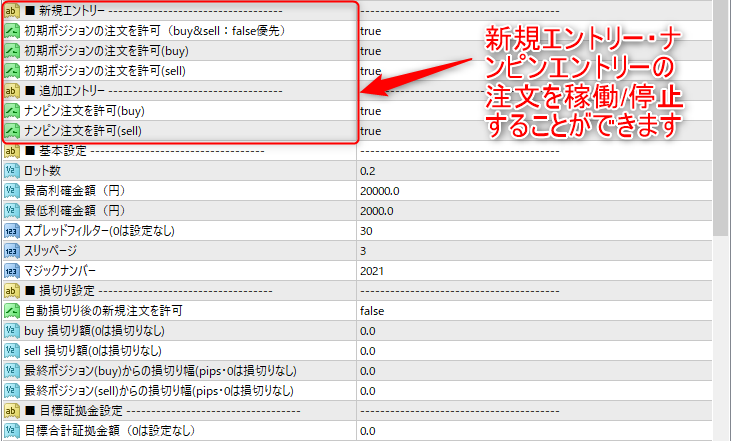This screenshot has height=441, width=731.
Task: Edit the スプレッドフィルター value 30
Action: pos(366,231)
